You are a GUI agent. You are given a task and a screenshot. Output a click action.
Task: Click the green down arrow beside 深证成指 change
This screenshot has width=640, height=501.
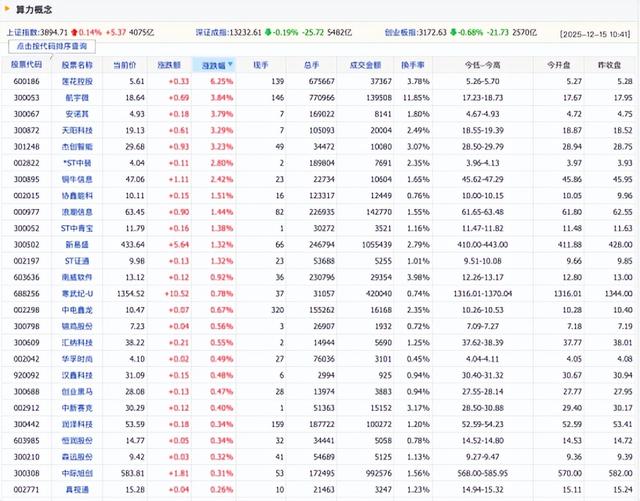268,32
